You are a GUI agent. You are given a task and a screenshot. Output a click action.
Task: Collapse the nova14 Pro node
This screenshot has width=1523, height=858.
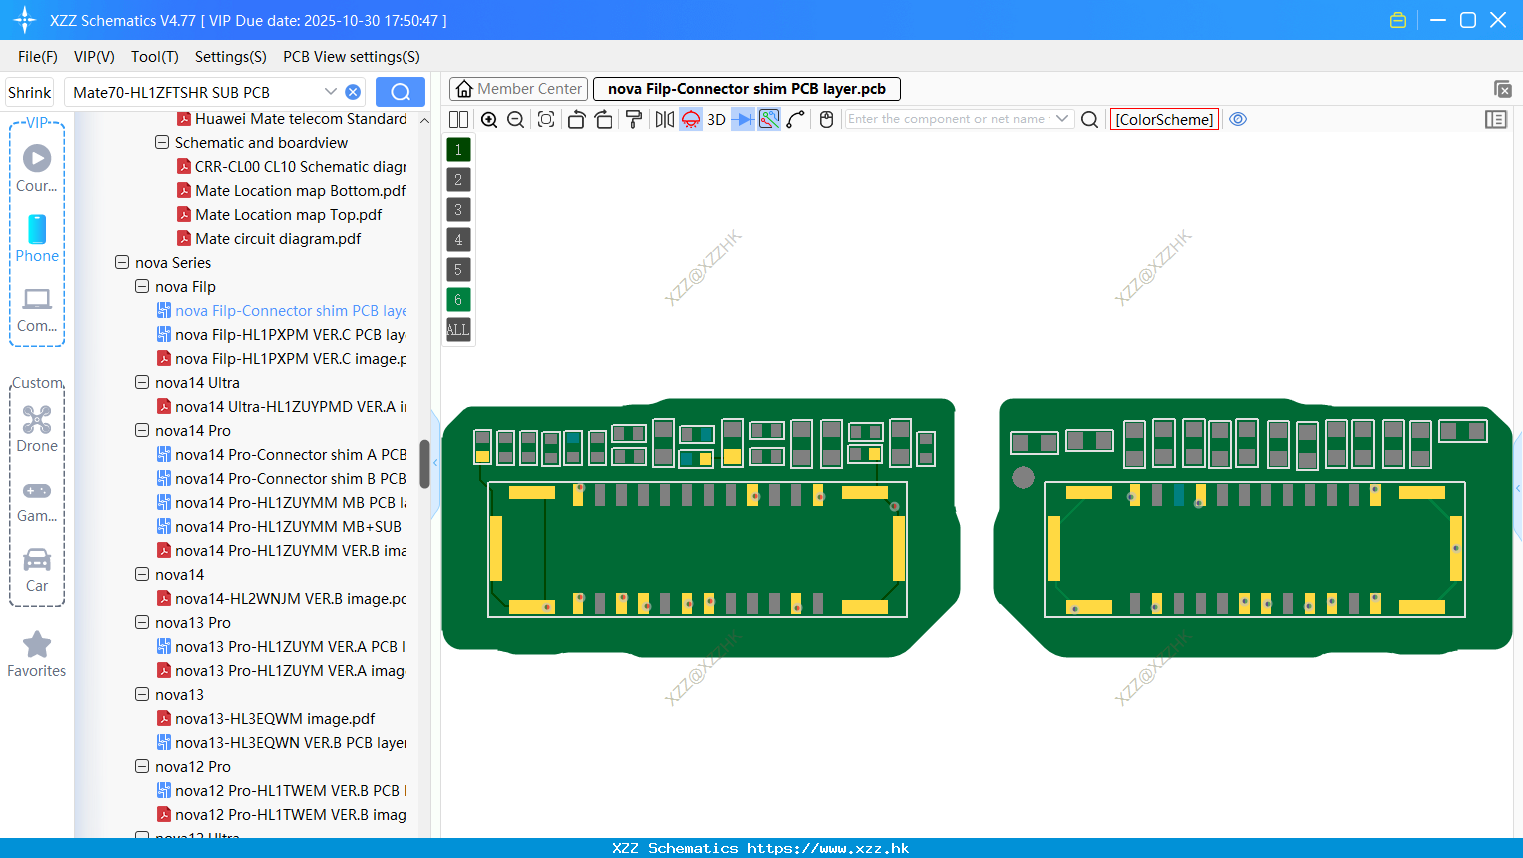(142, 431)
